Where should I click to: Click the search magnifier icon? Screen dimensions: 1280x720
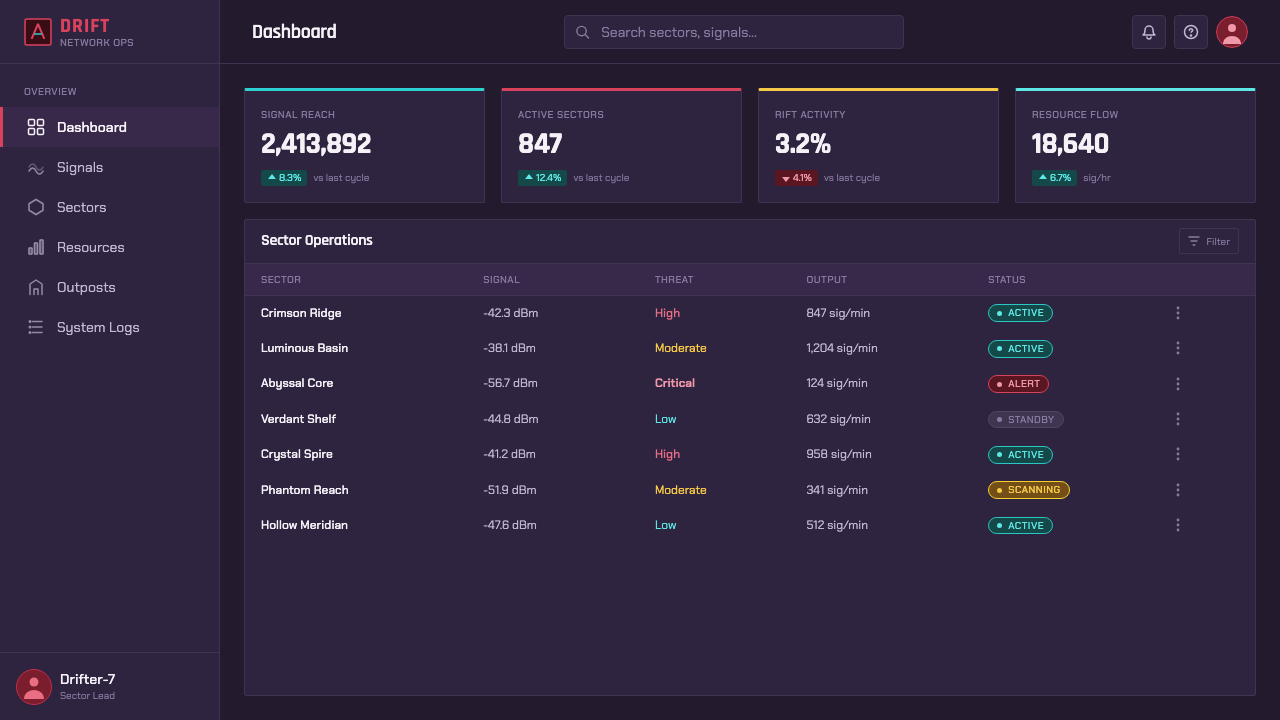click(x=583, y=32)
